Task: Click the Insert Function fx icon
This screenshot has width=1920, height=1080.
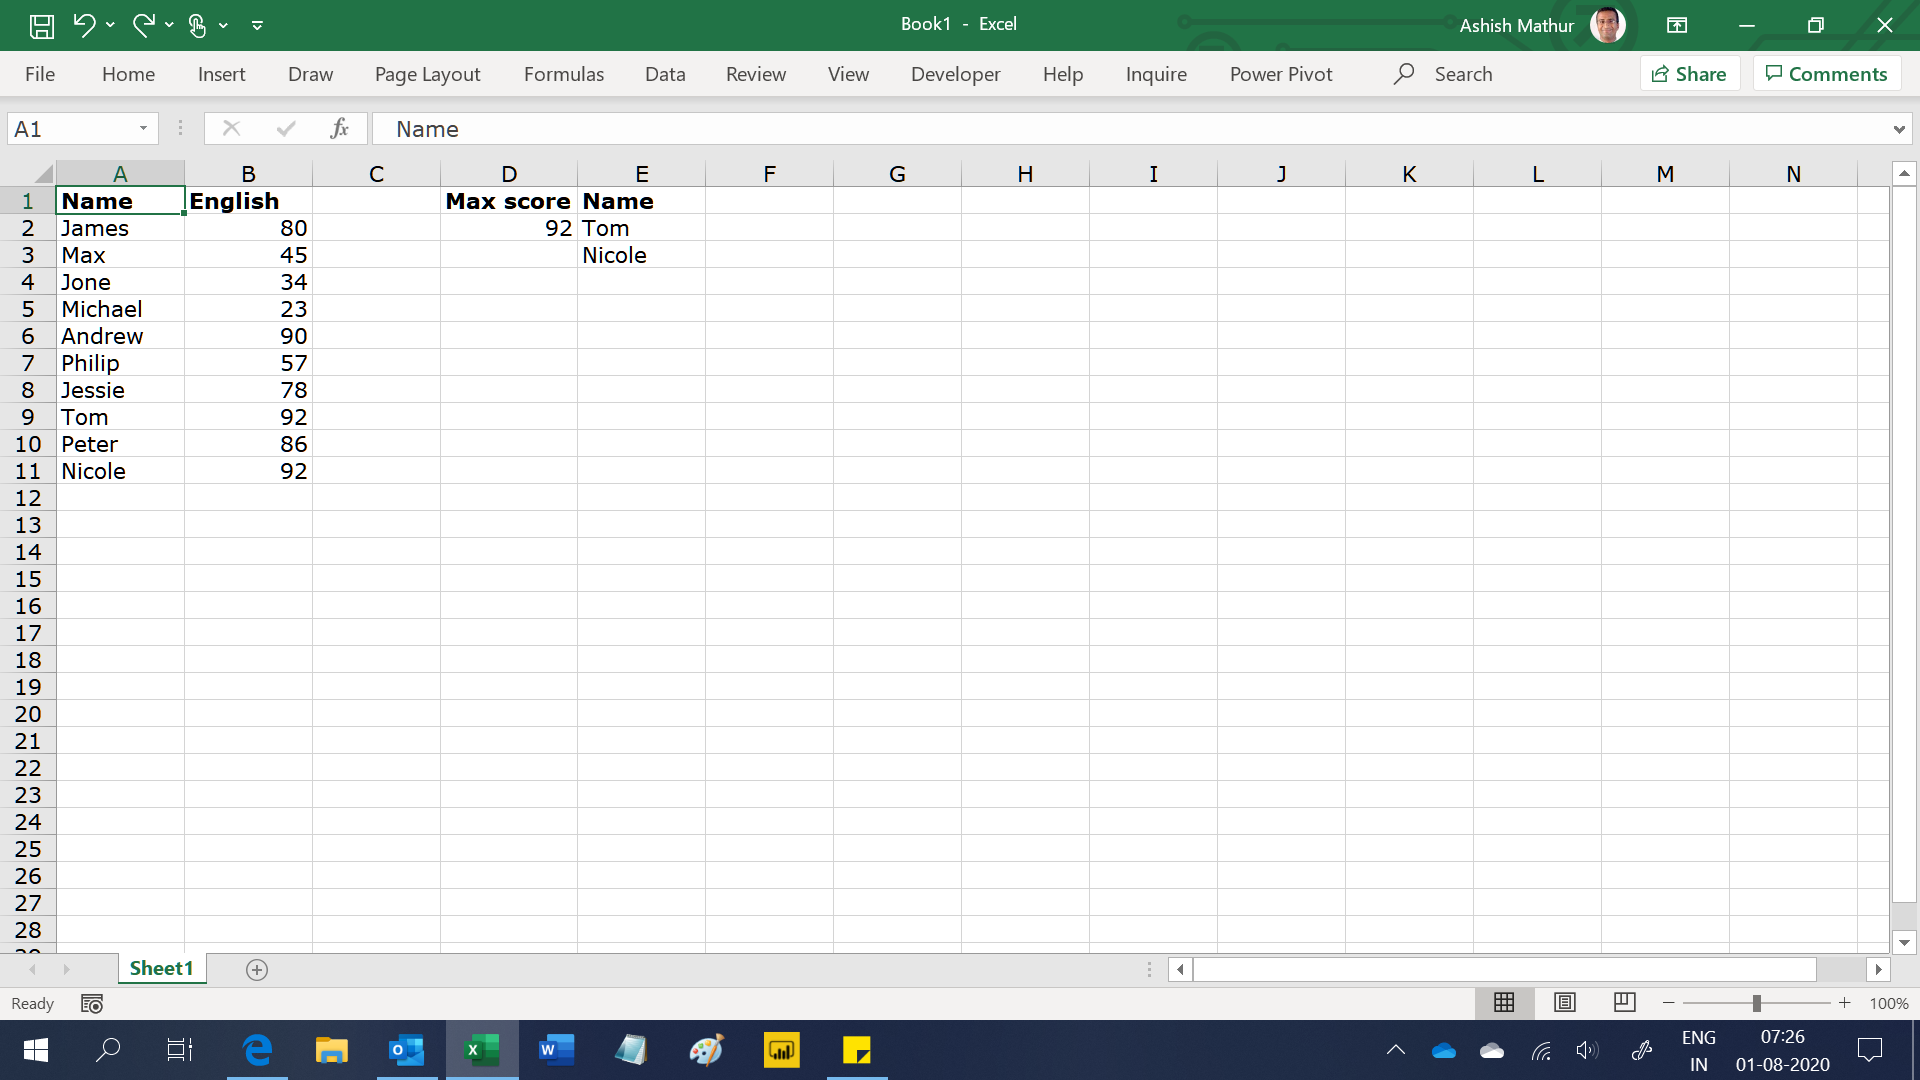Action: pyautogui.click(x=339, y=128)
